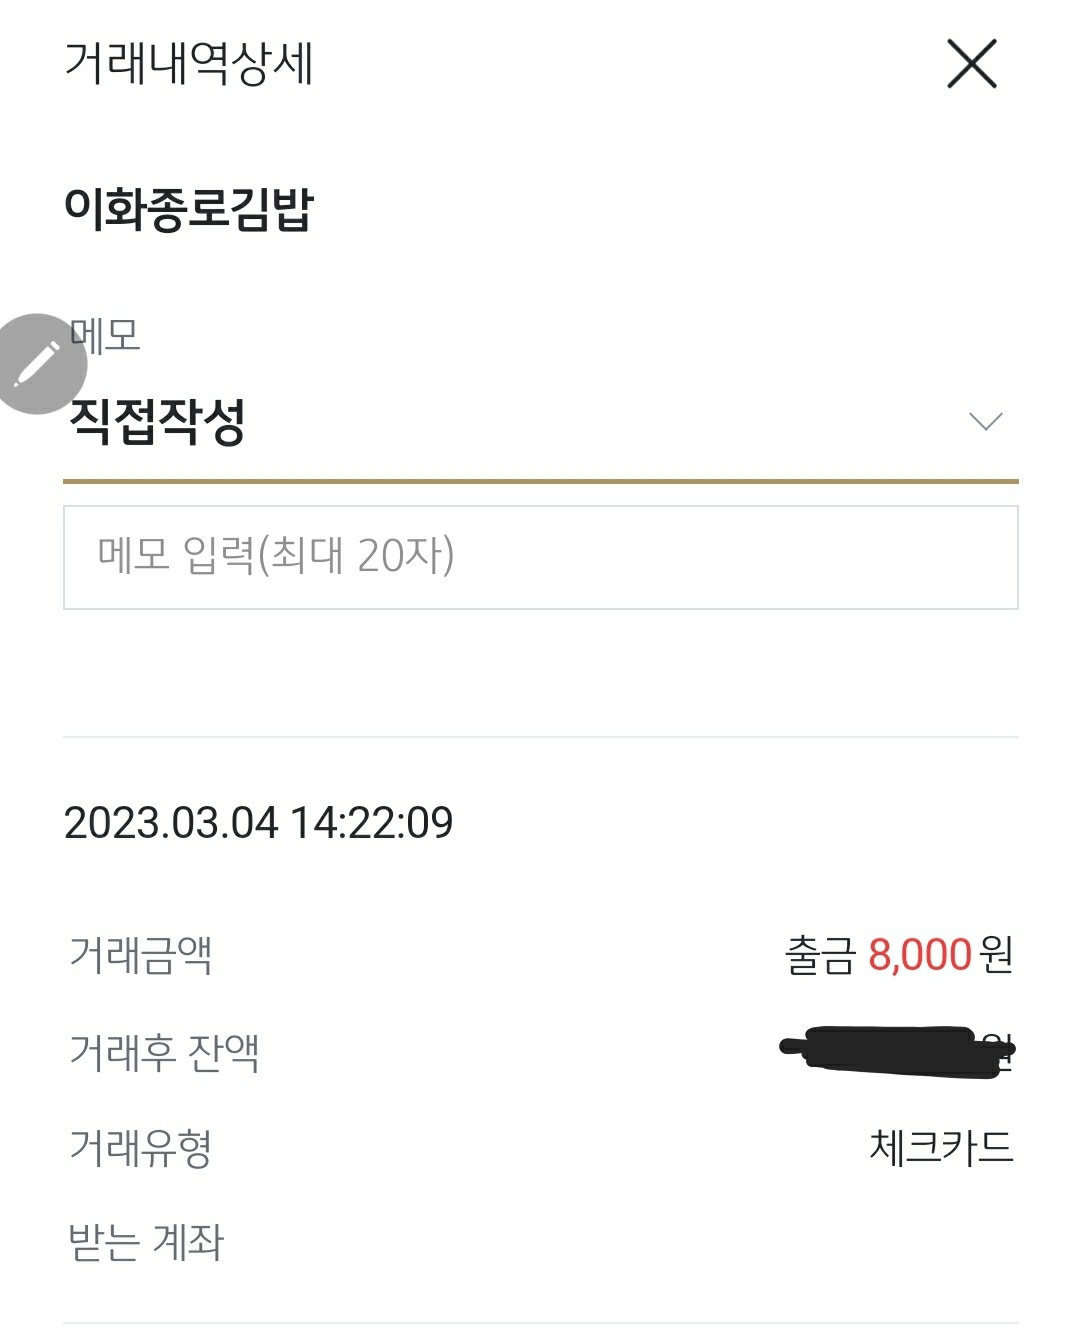
Task: Tap the 거래금액 row label
Action: (x=140, y=954)
